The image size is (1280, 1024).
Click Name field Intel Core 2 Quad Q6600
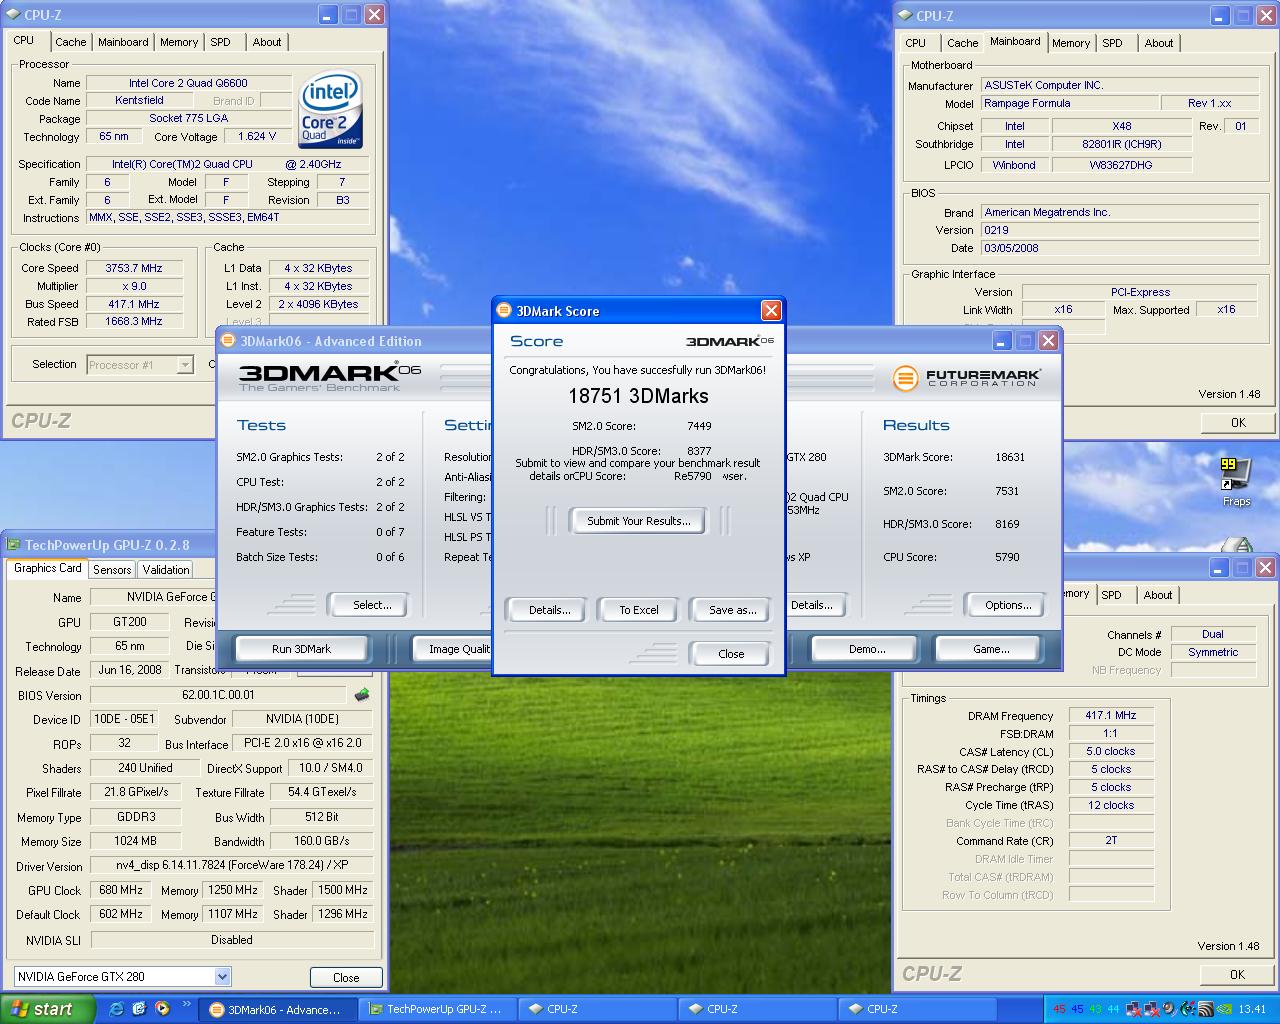pyautogui.click(x=188, y=83)
